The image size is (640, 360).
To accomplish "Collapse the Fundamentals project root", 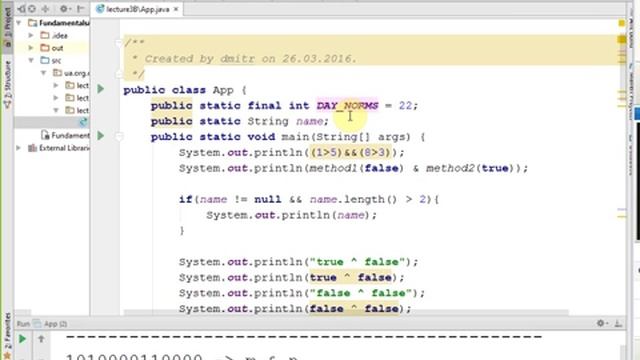I will [19, 23].
